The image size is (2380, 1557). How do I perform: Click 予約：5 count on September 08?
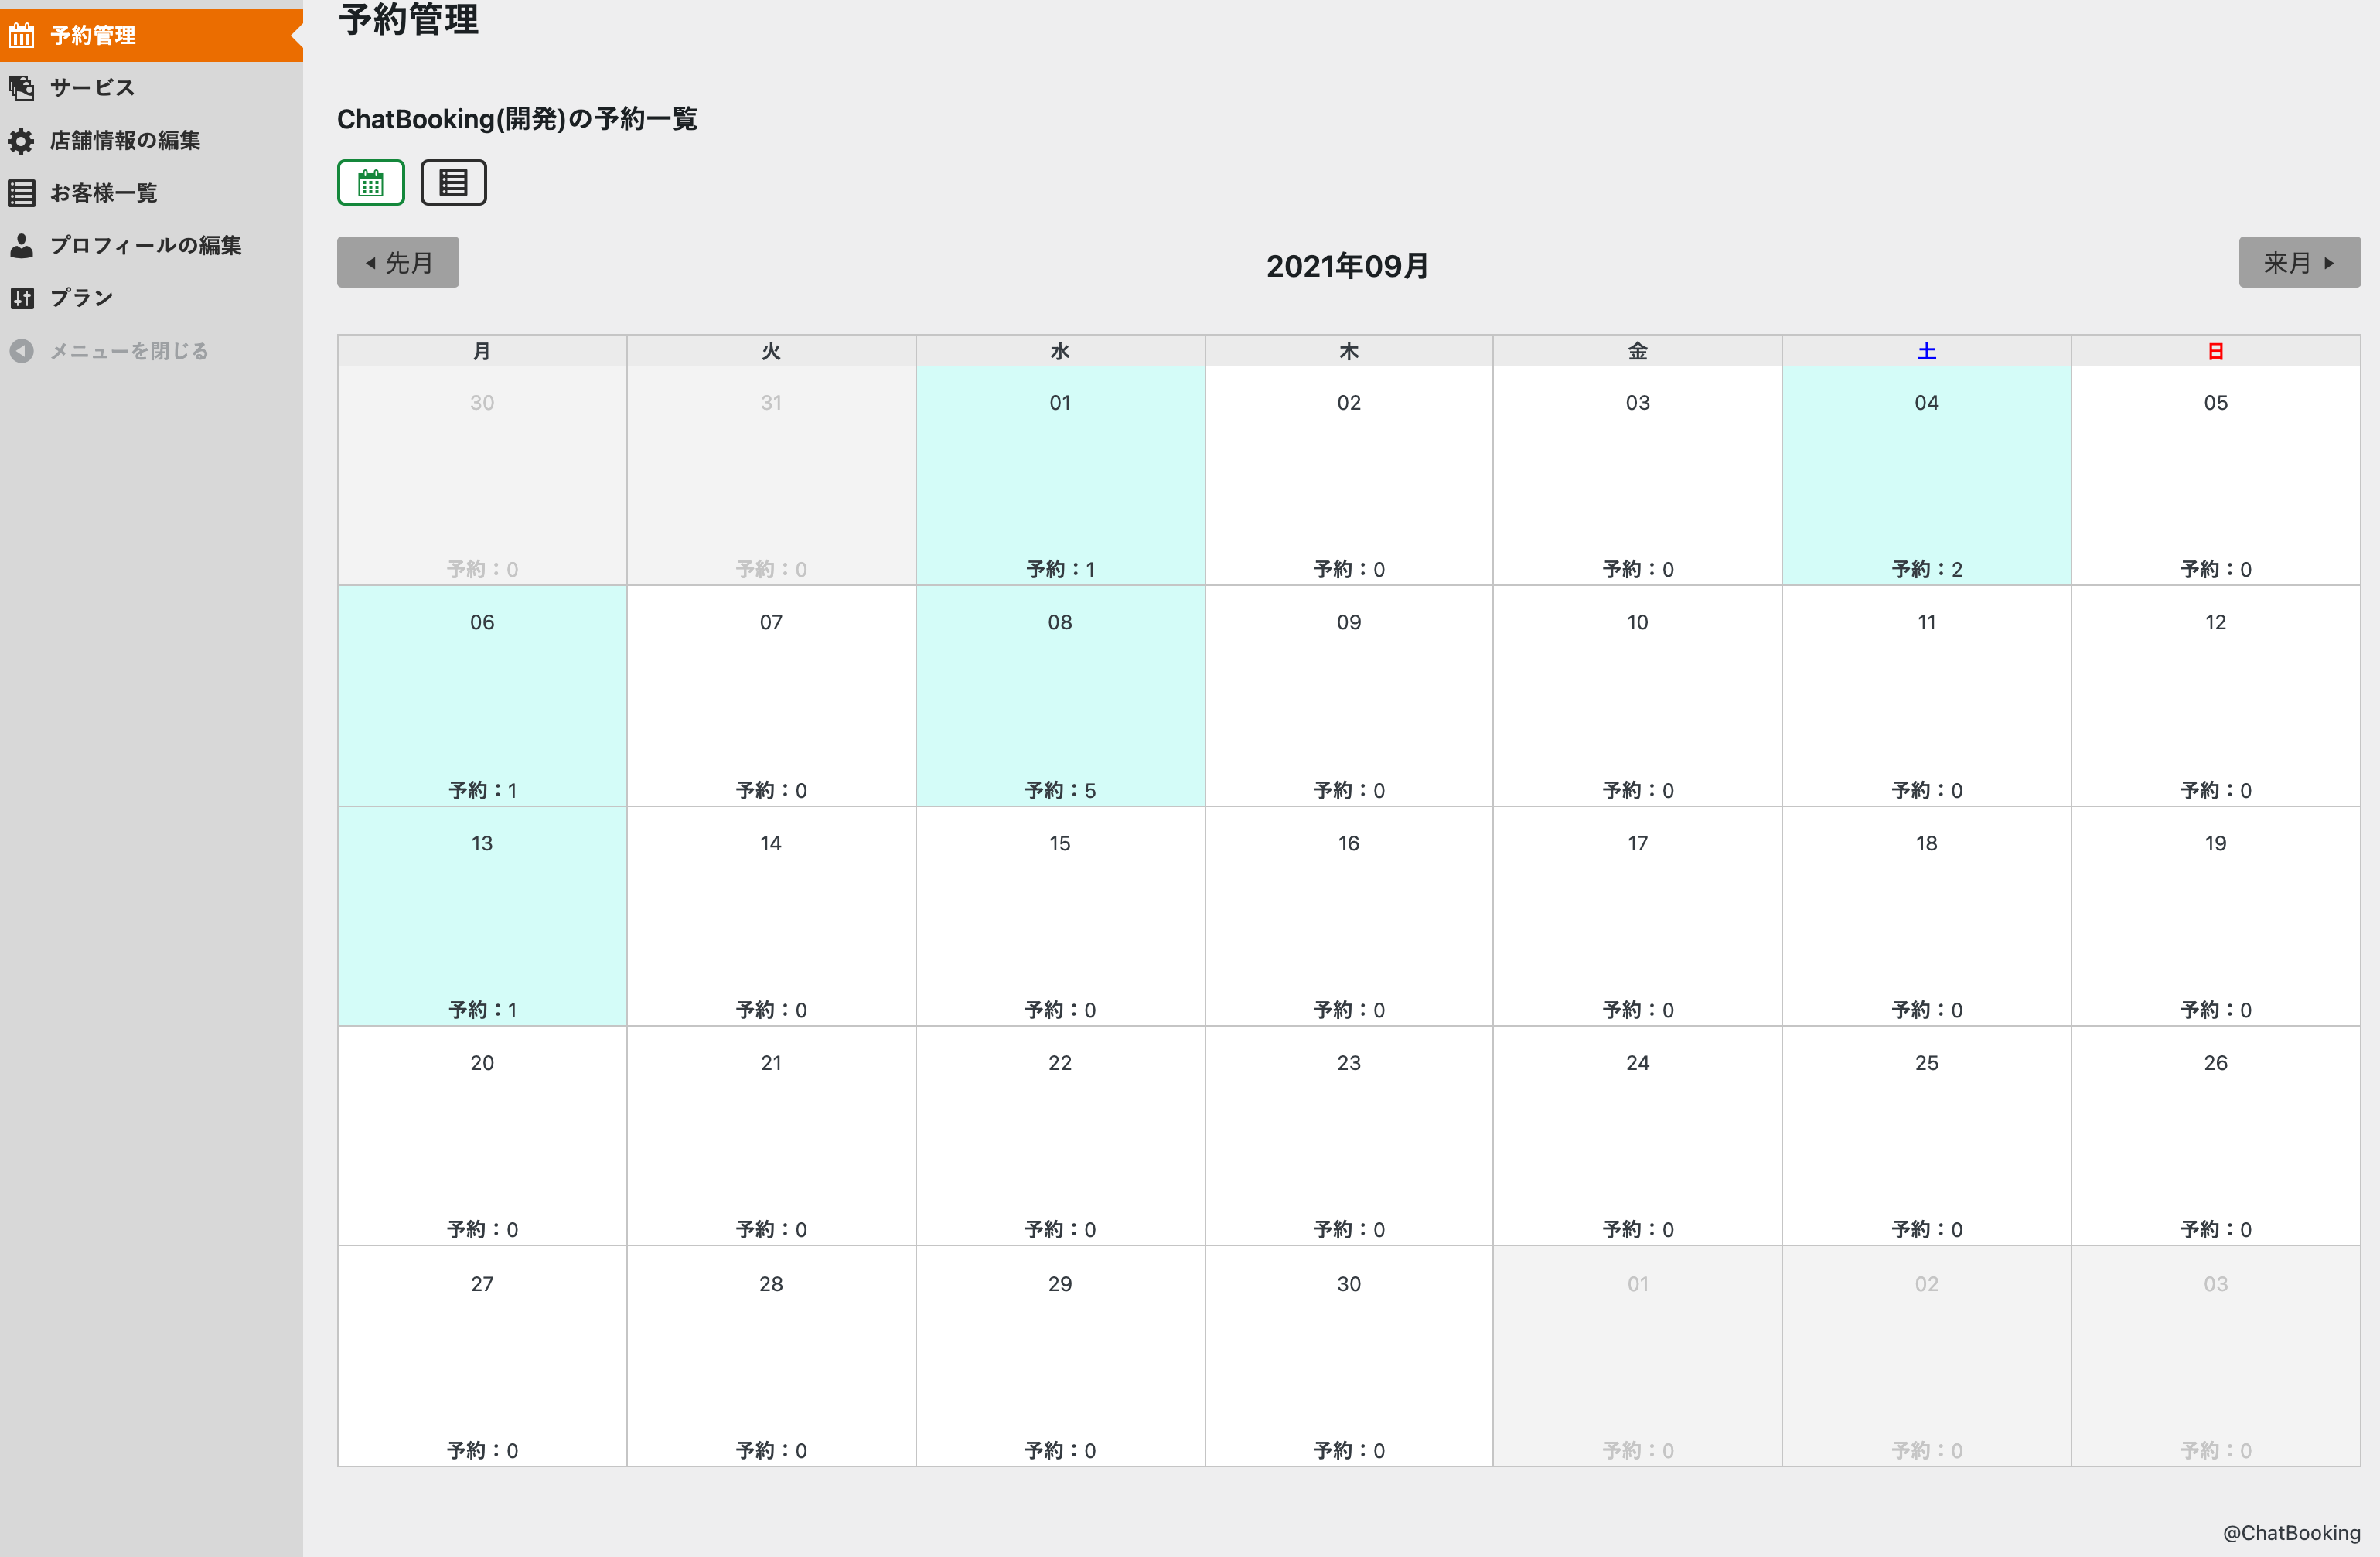click(1060, 790)
